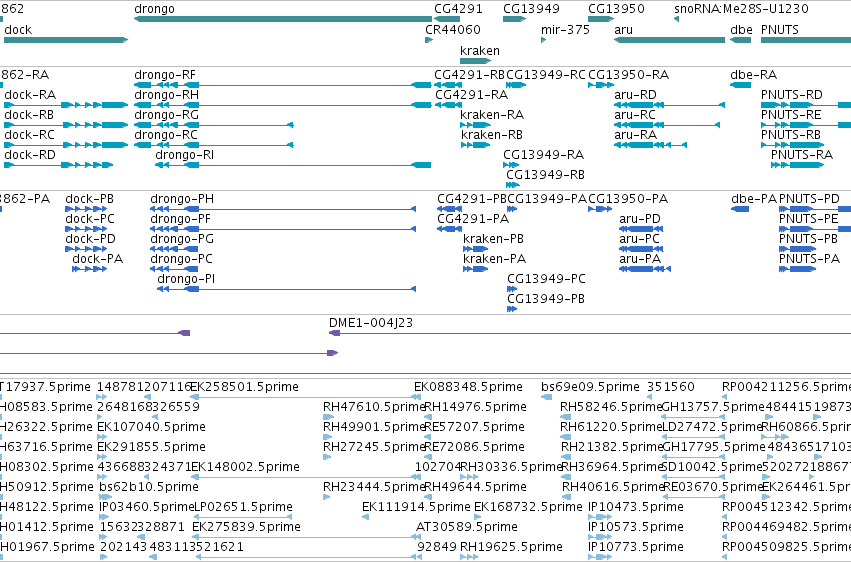Screen dimensions: 851x562
Task: Click protein CG13949-PC
Action: pyautogui.click(x=512, y=290)
